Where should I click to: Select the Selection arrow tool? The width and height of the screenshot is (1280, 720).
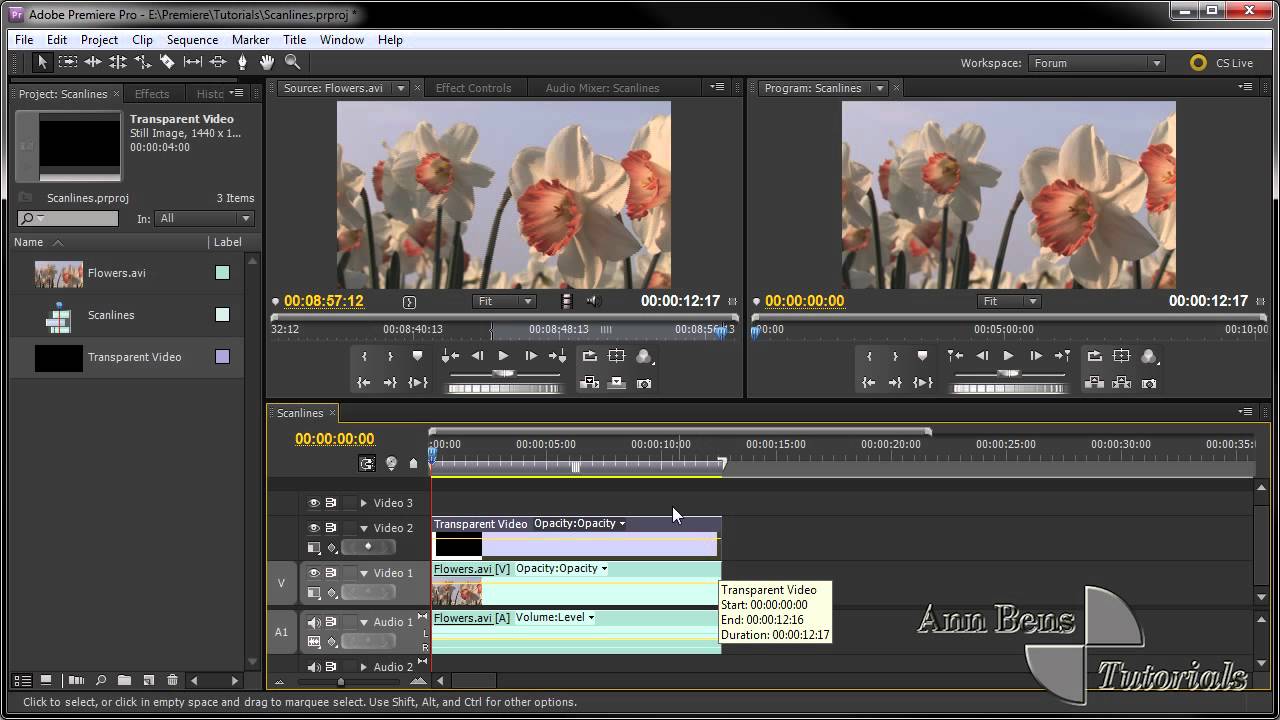42,62
